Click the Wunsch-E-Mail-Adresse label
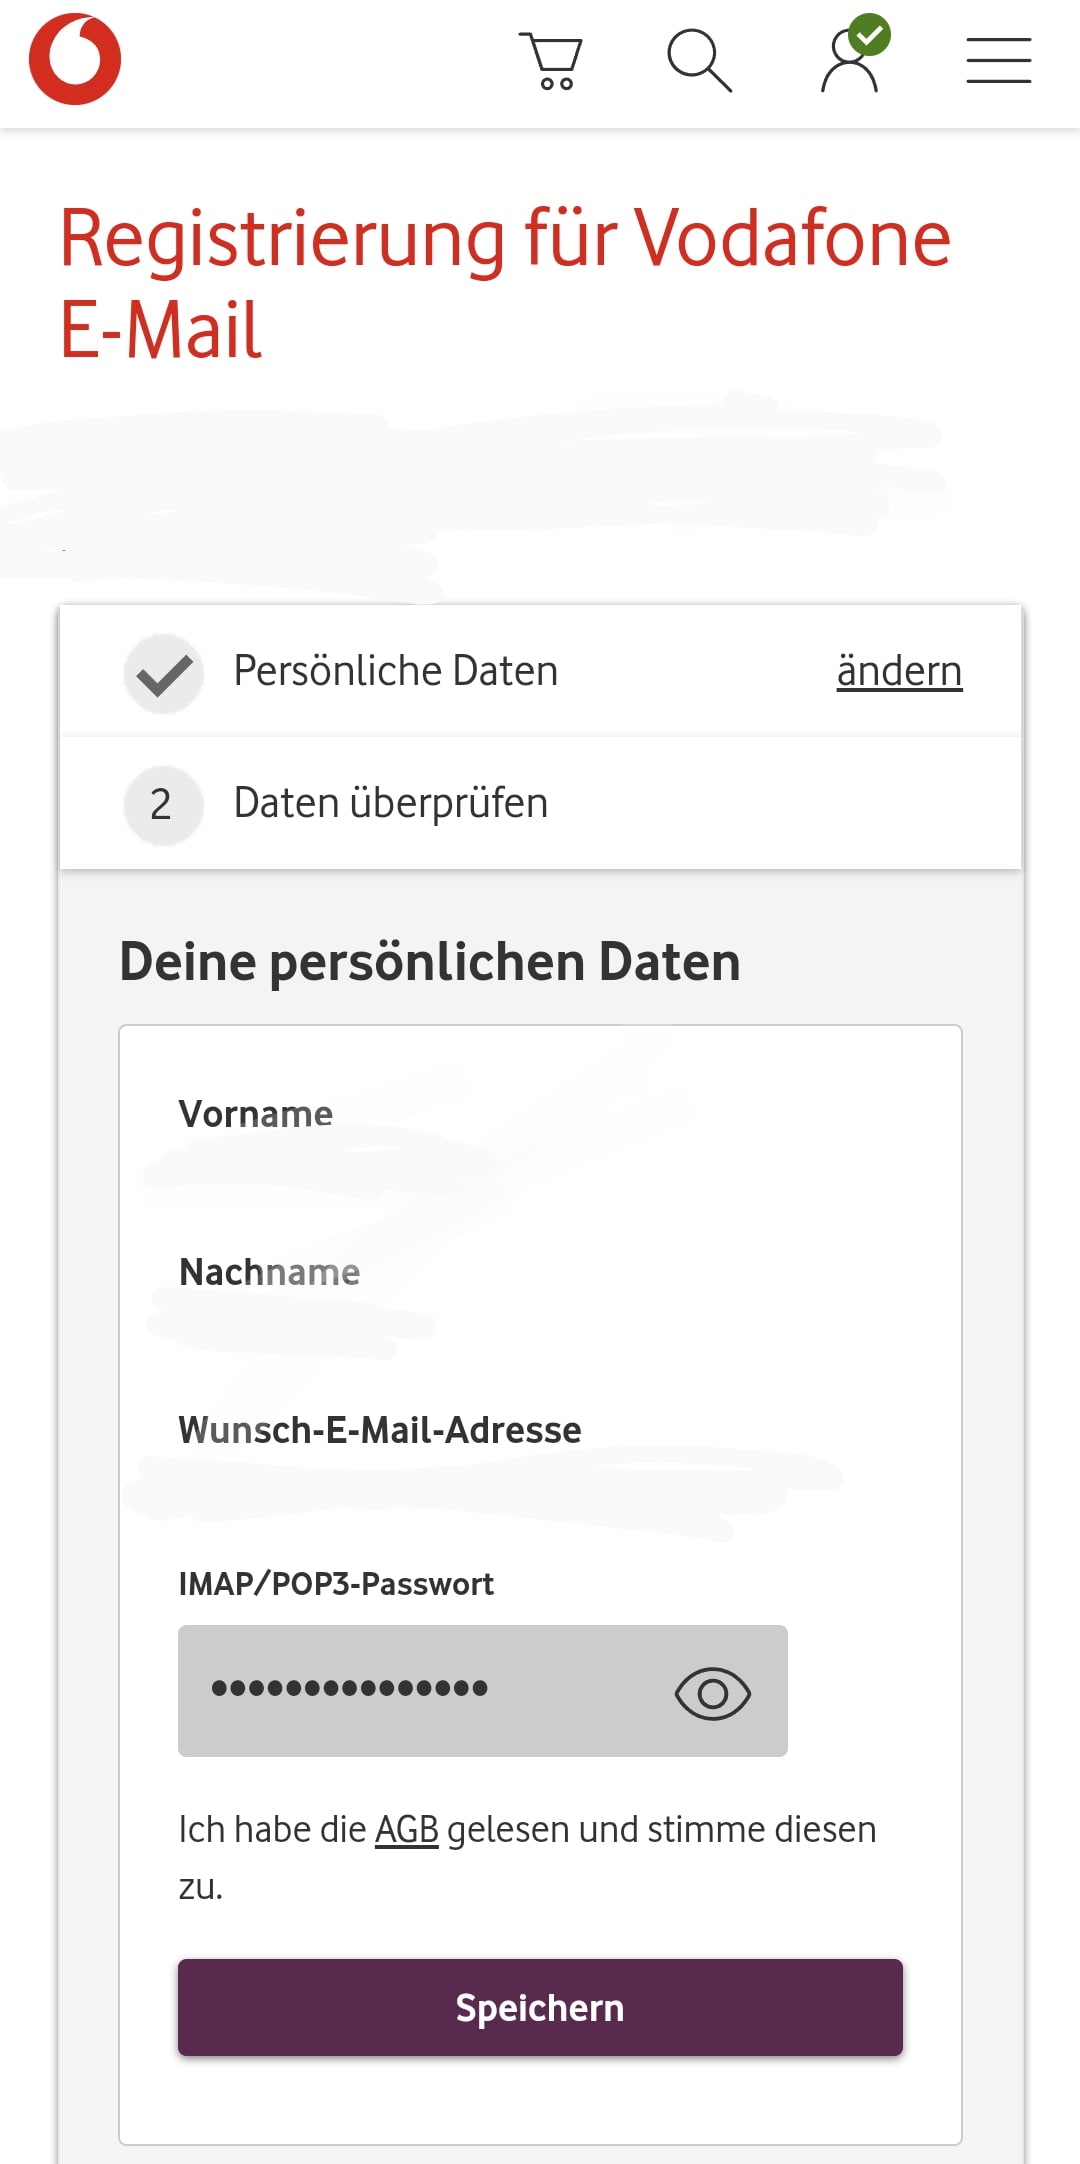 (x=379, y=1430)
